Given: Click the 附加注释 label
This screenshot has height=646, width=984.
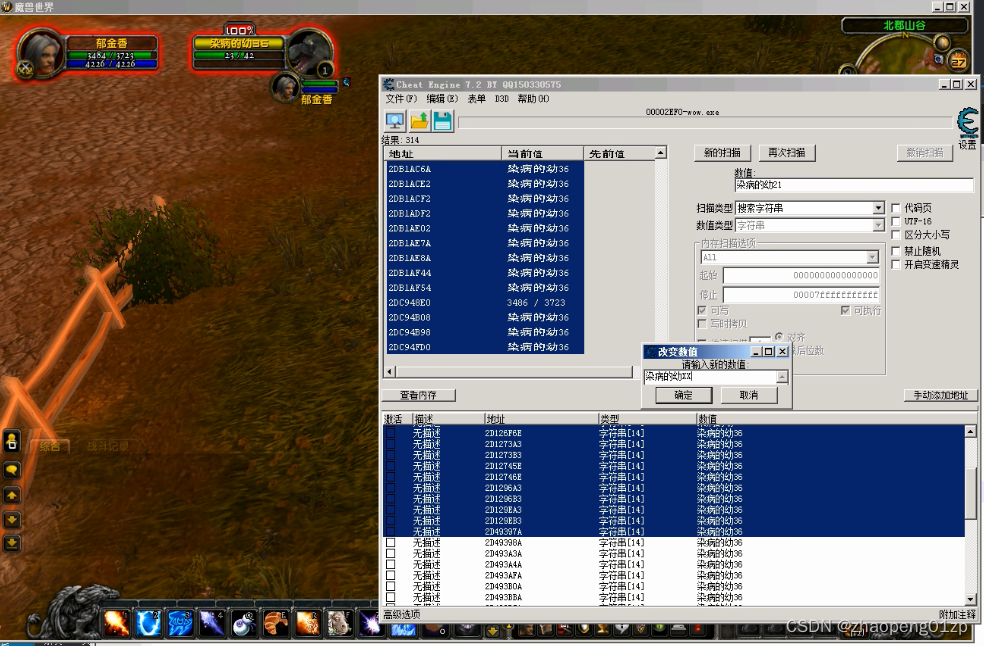Looking at the screenshot, I should (957, 615).
